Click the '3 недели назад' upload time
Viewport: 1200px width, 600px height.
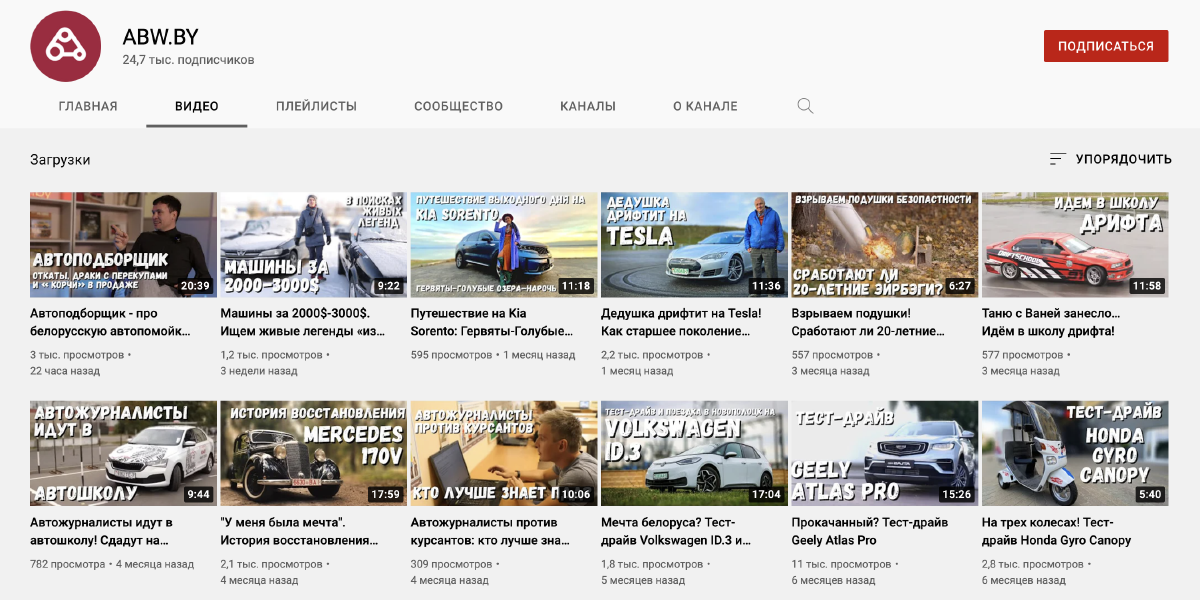point(259,371)
